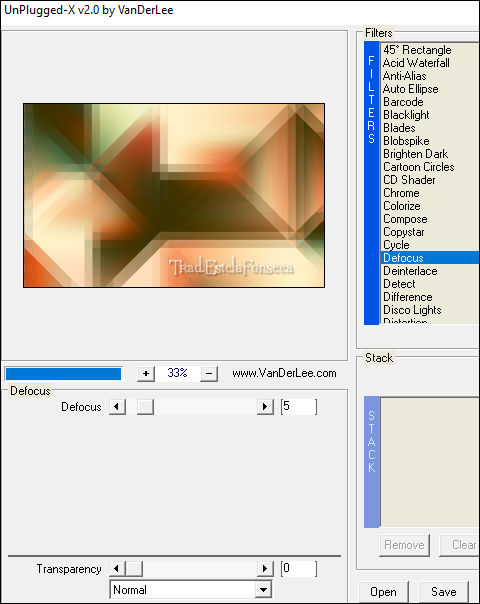Image resolution: width=480 pixels, height=604 pixels.
Task: Select the Blacklight filter entry
Action: tap(406, 115)
